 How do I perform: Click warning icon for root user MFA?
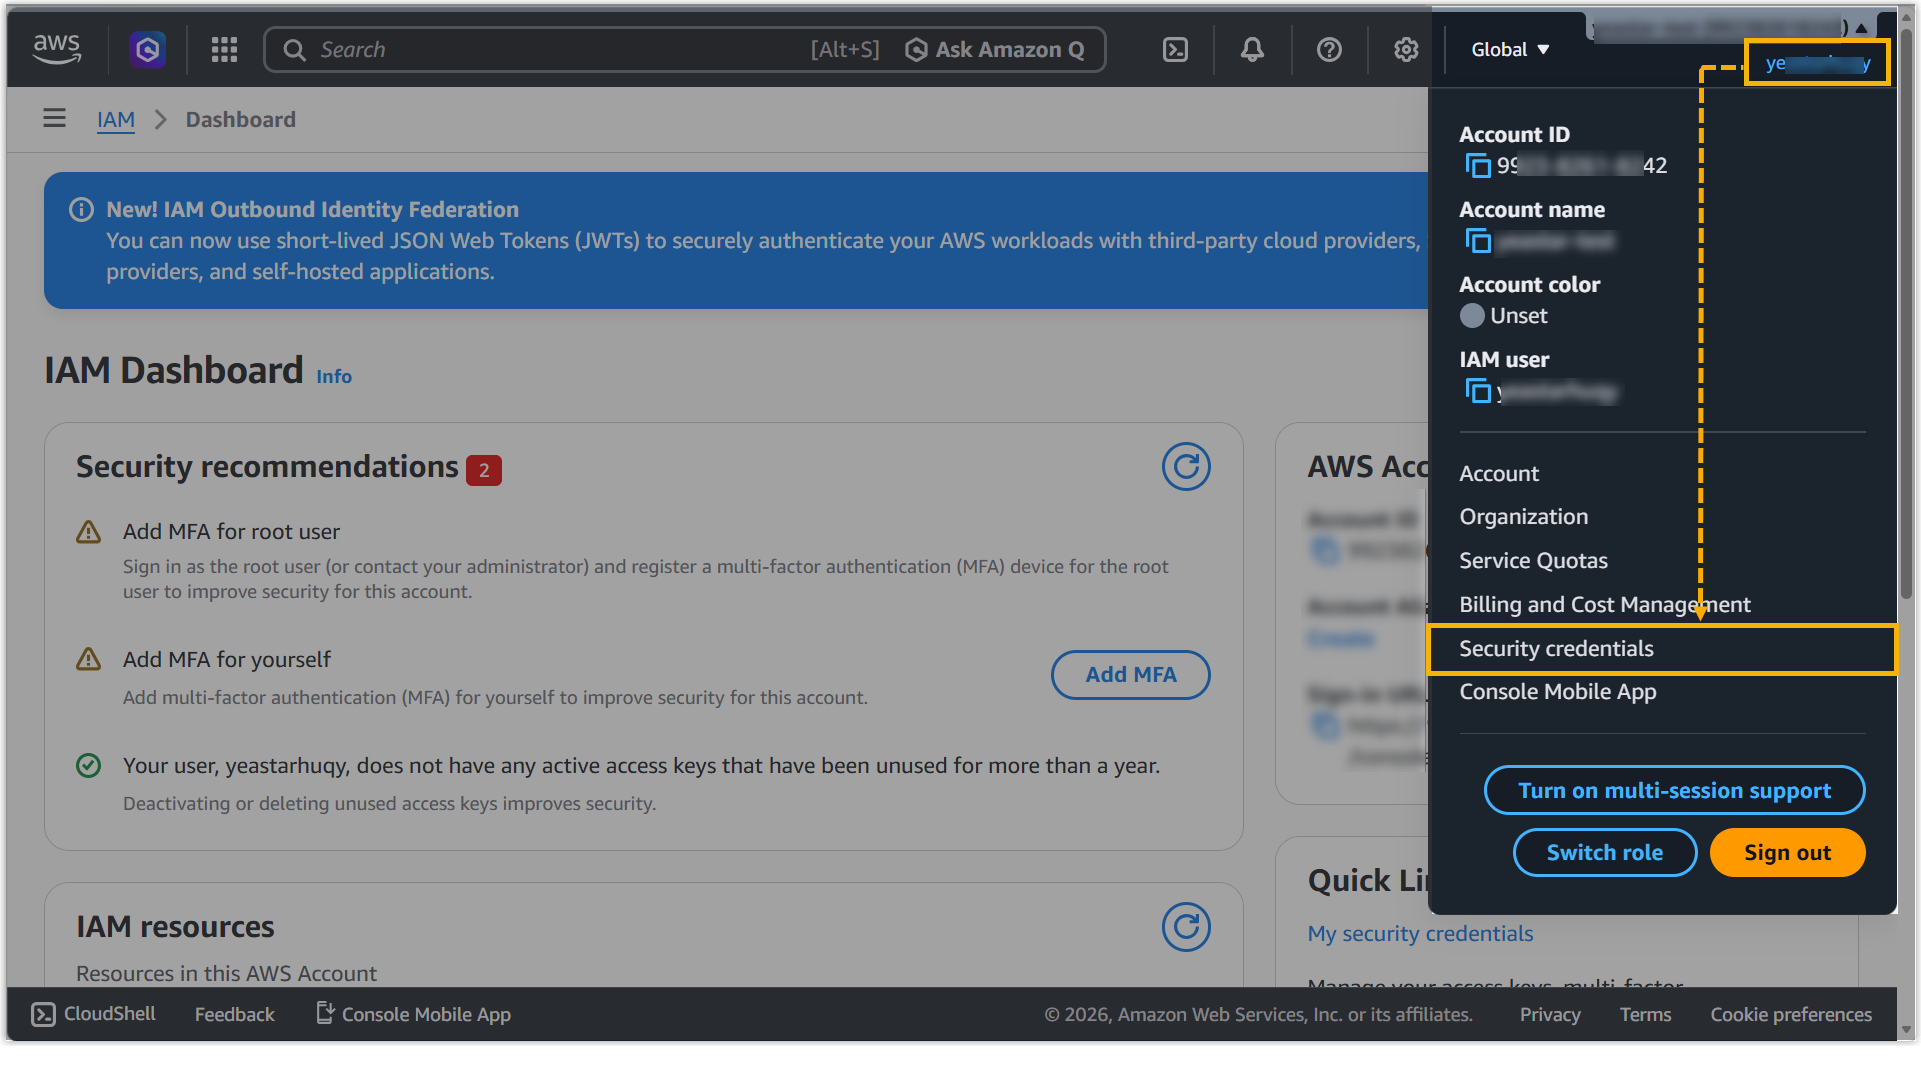click(x=89, y=532)
